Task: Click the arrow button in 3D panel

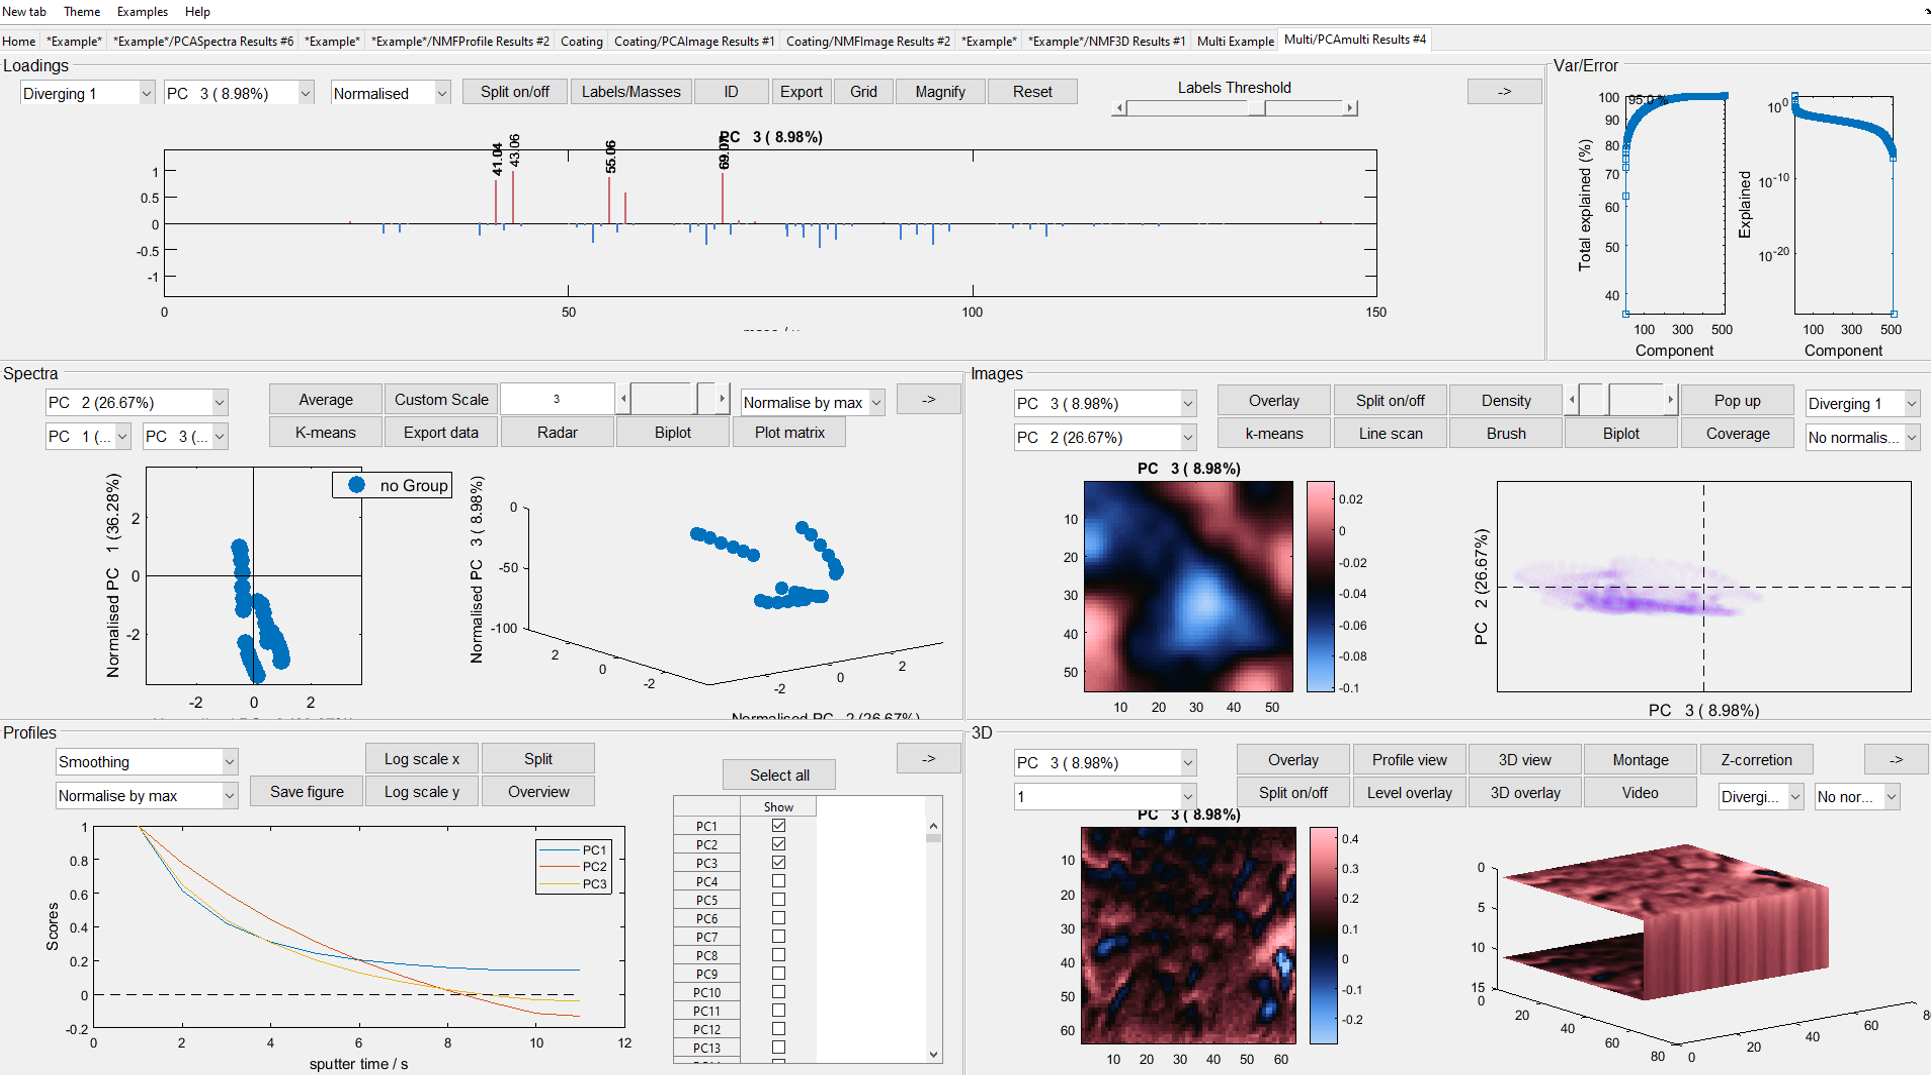Action: tap(1894, 760)
